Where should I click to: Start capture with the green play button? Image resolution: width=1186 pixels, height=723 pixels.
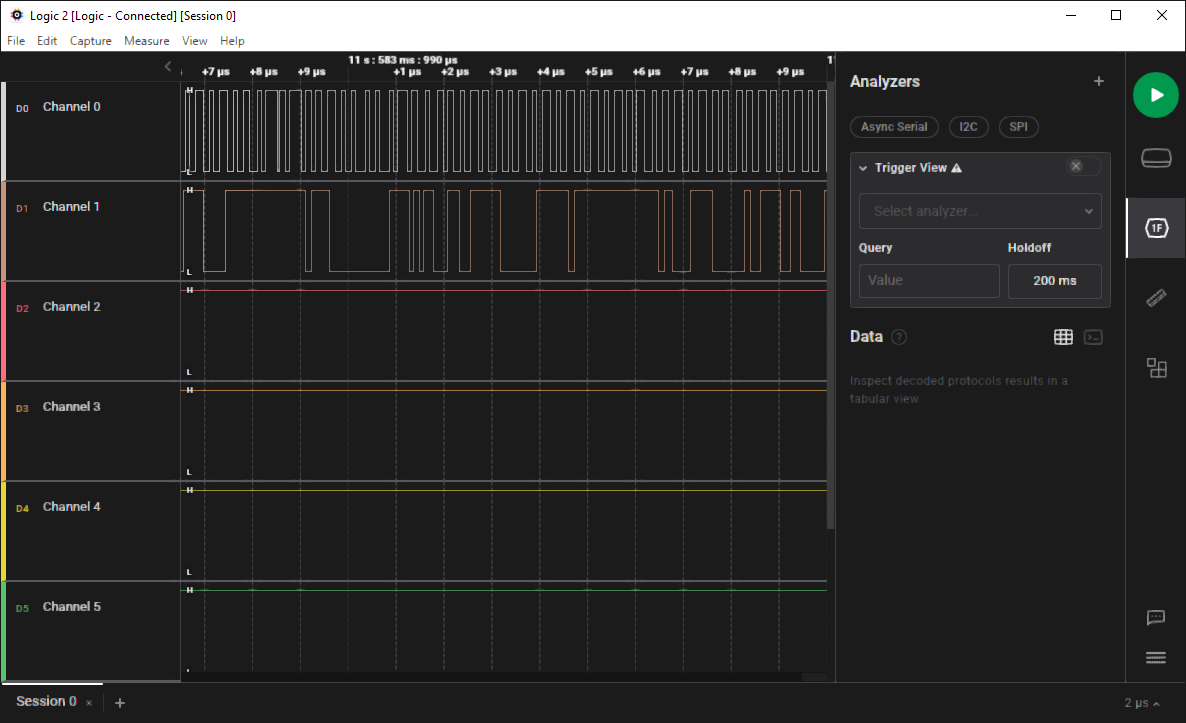click(1155, 95)
